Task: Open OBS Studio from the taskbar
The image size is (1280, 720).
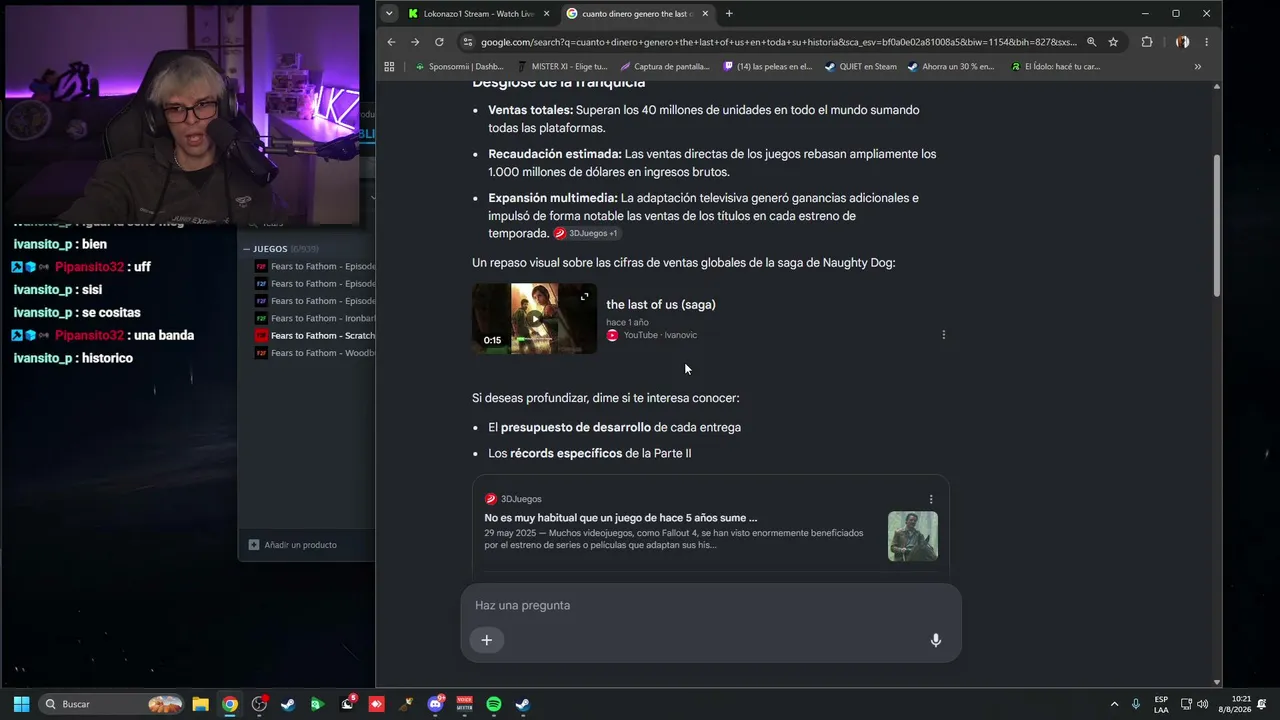Action: pyautogui.click(x=259, y=704)
